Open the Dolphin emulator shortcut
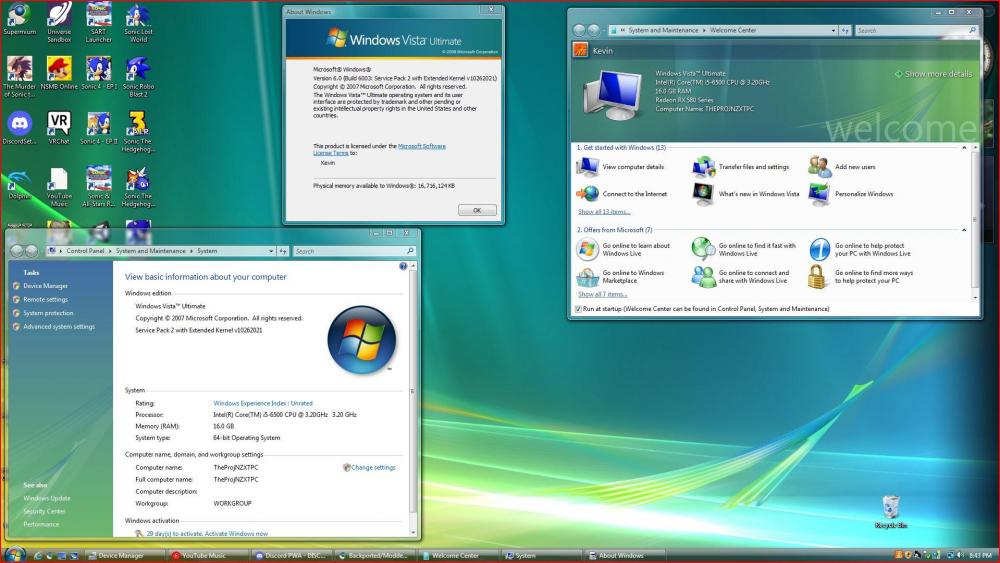This screenshot has height=563, width=1000. pos(19,178)
